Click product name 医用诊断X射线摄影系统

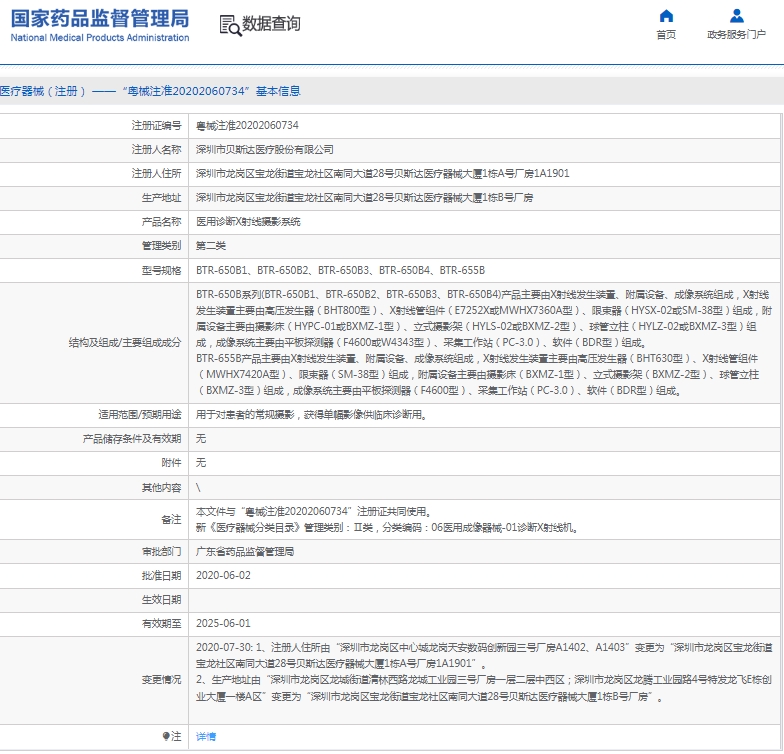[248, 222]
